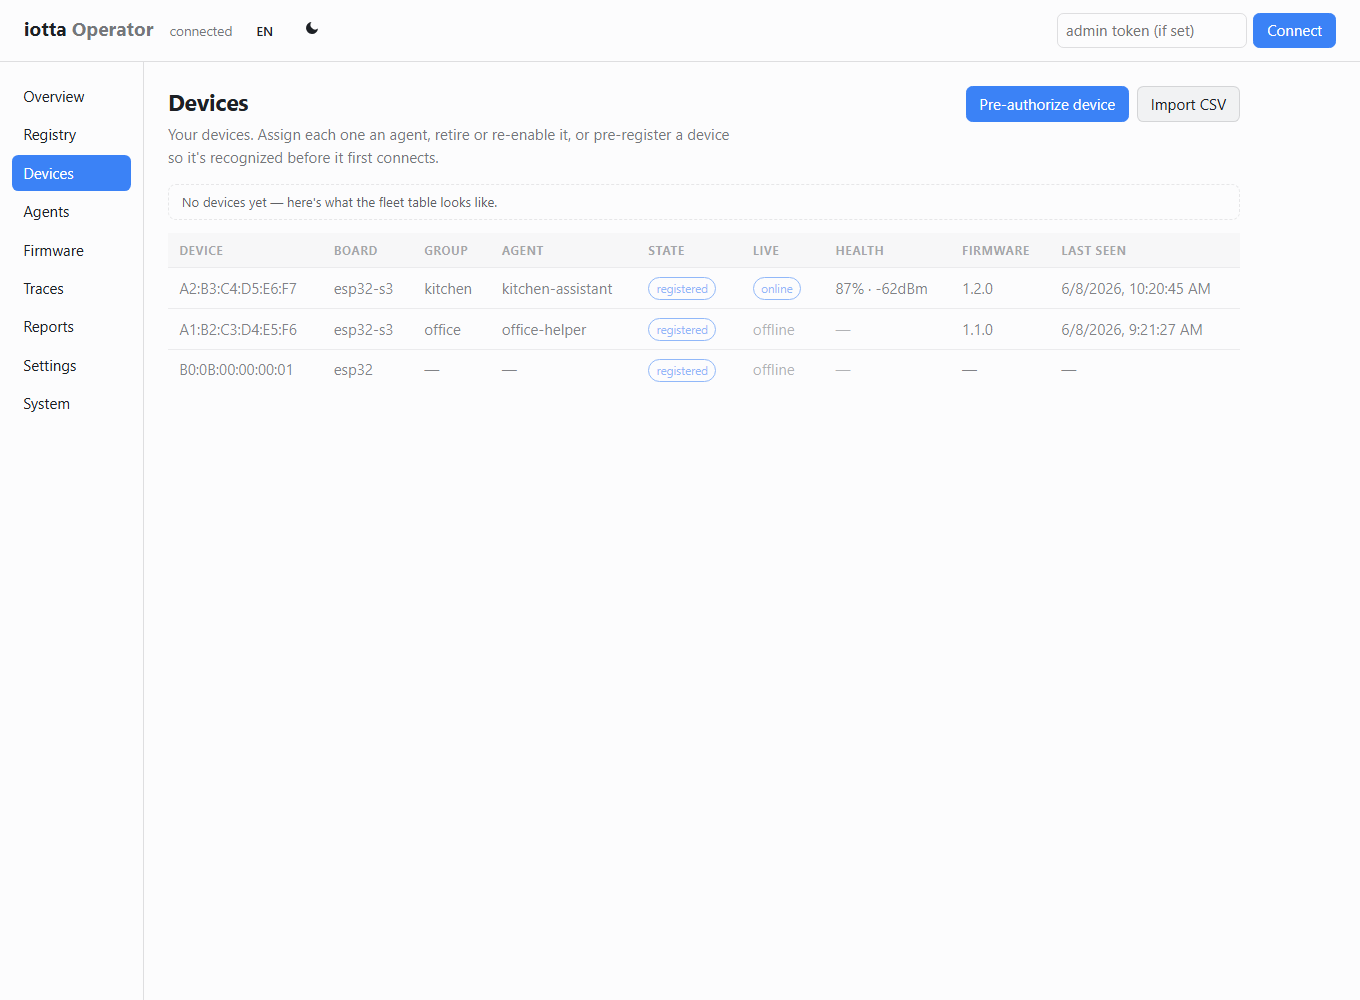The height and width of the screenshot is (1000, 1360).
Task: Click the registered badge for office device
Action: point(682,330)
